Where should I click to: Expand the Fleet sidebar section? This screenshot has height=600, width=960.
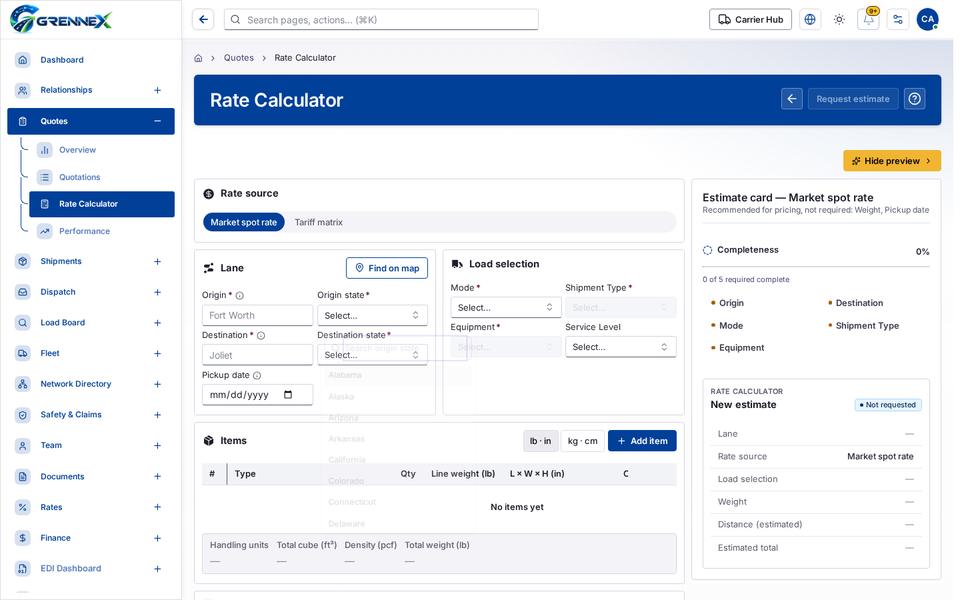click(x=157, y=354)
